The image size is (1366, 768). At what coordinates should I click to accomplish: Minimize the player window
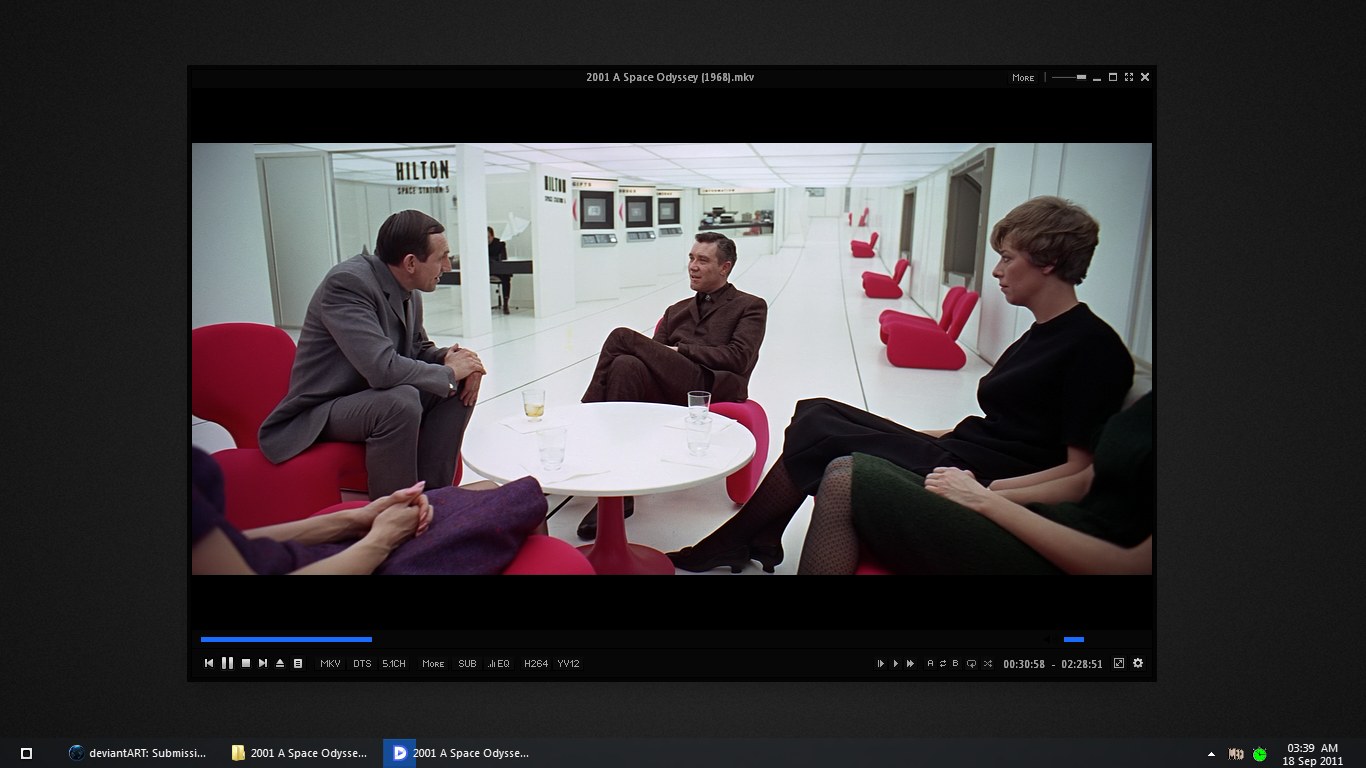pyautogui.click(x=1097, y=77)
